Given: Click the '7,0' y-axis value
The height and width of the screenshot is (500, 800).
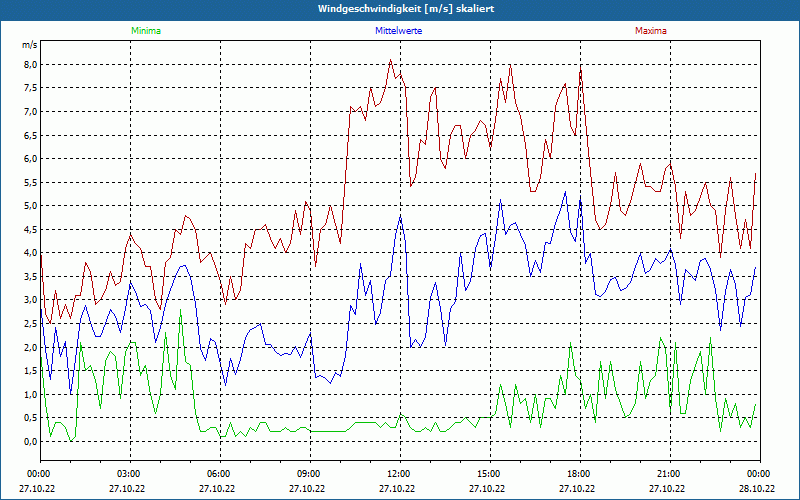Looking at the screenshot, I should coord(30,111).
